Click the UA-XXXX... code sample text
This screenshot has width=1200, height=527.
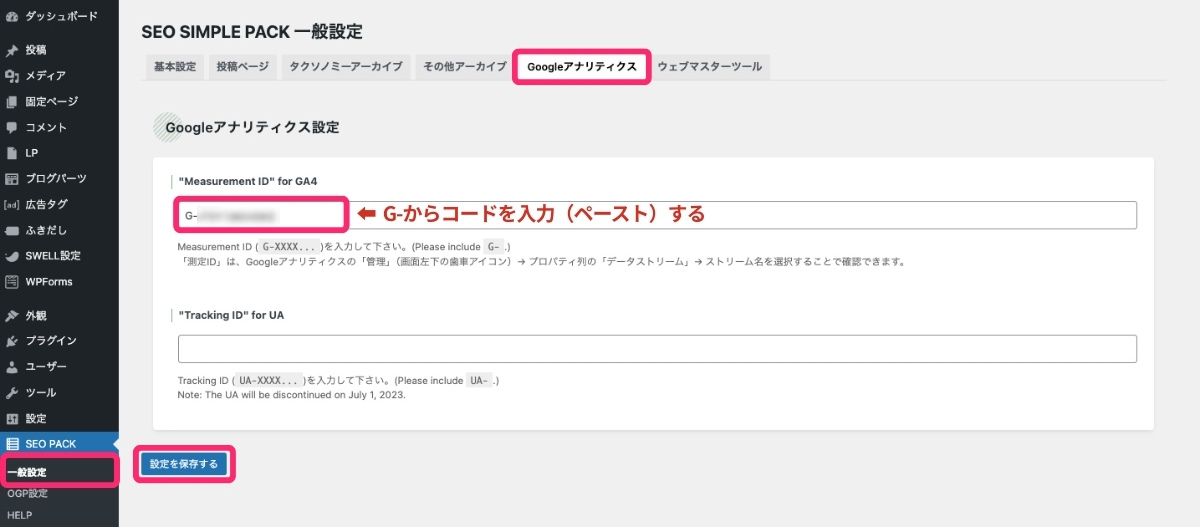pyautogui.click(x=269, y=380)
